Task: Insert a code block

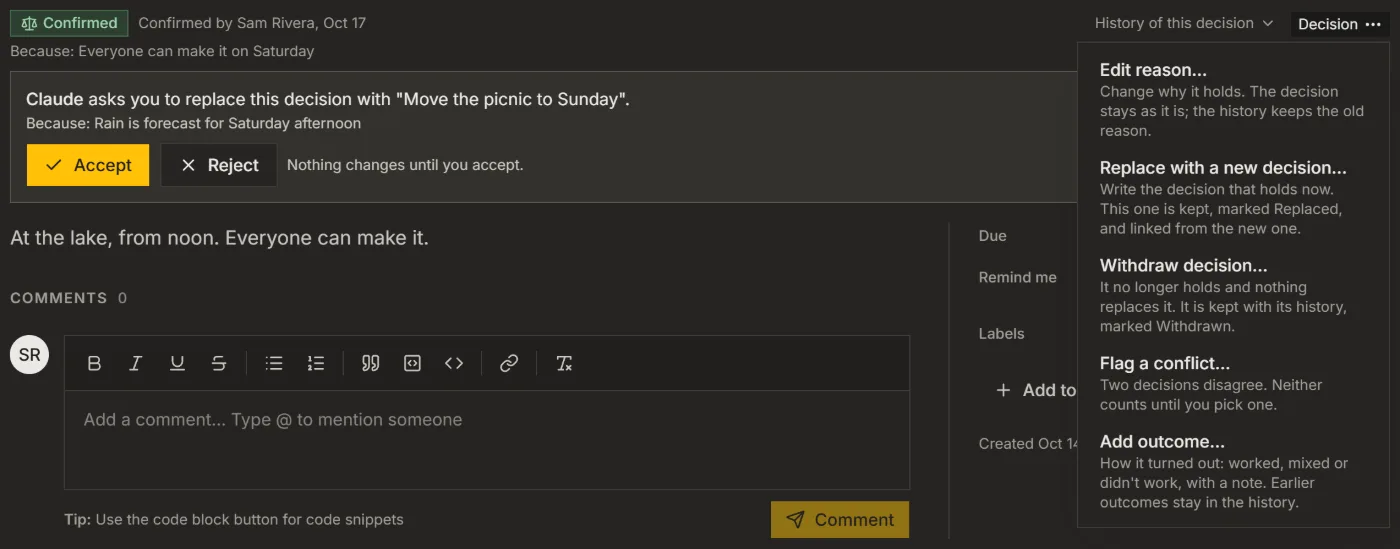Action: pyautogui.click(x=412, y=363)
